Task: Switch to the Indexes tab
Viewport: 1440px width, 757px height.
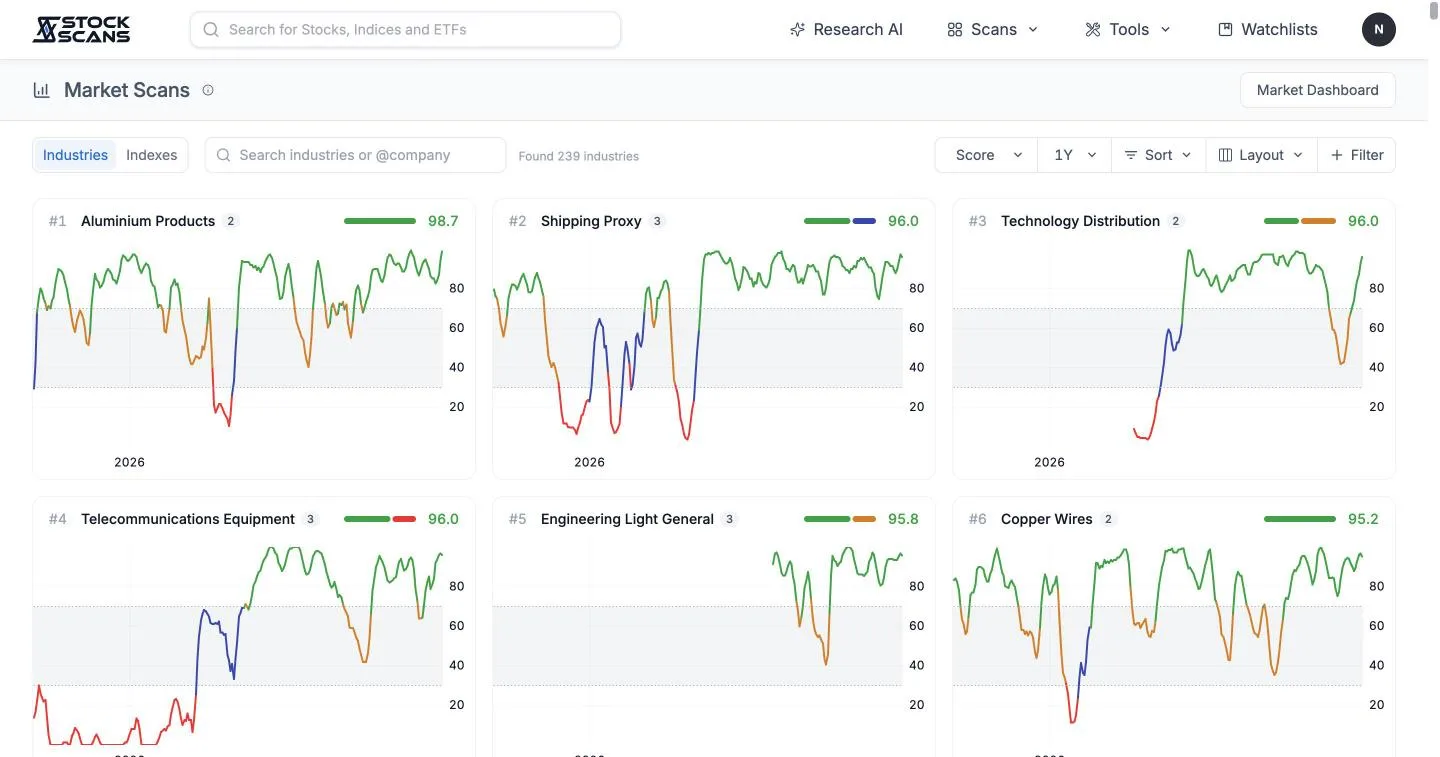Action: click(x=152, y=155)
